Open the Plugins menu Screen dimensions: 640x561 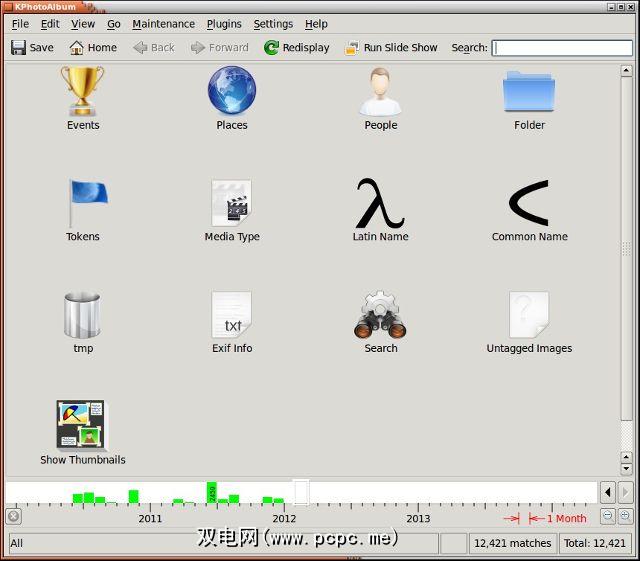(224, 24)
